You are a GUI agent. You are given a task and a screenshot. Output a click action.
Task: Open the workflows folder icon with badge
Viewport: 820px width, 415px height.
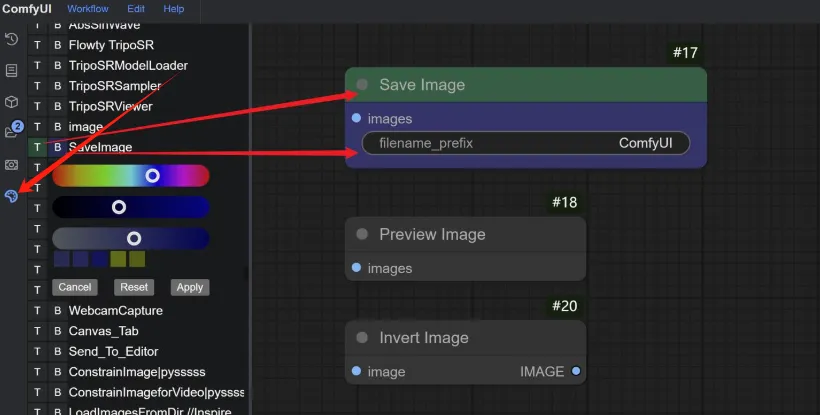[x=13, y=130]
